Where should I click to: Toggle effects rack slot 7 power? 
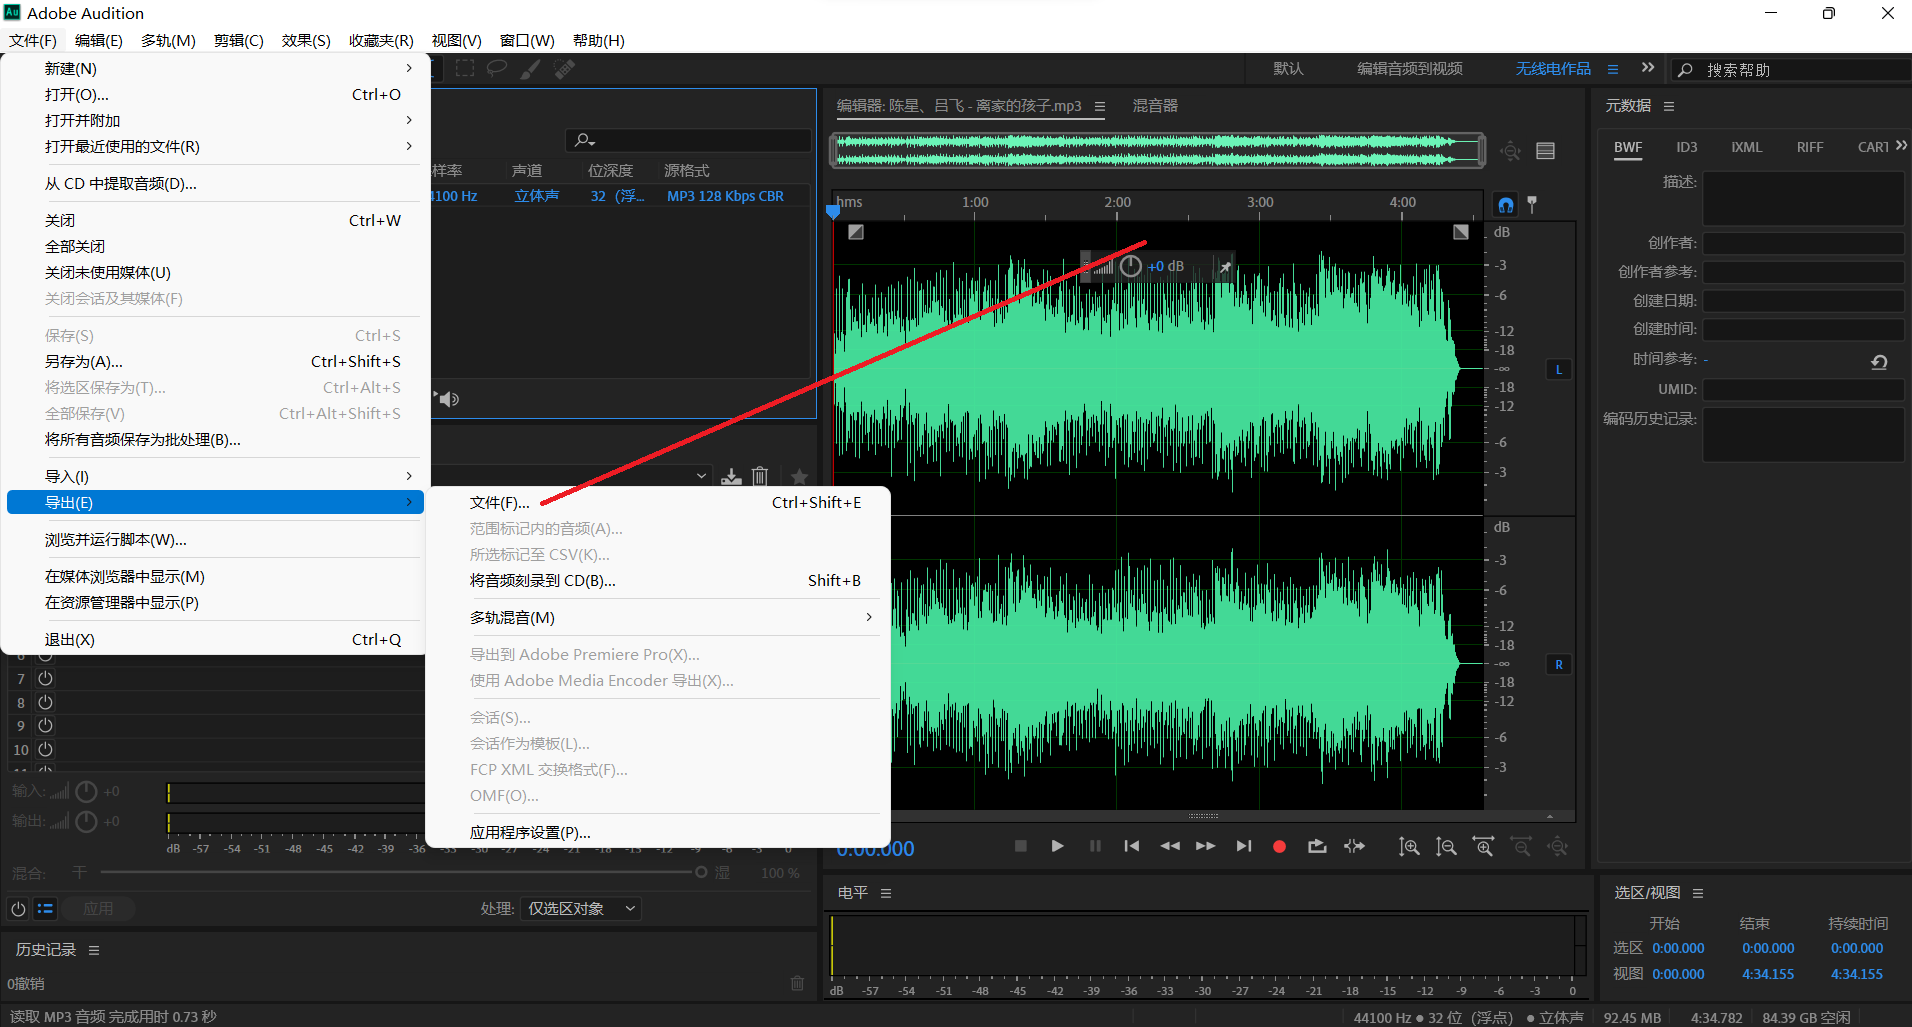point(45,678)
